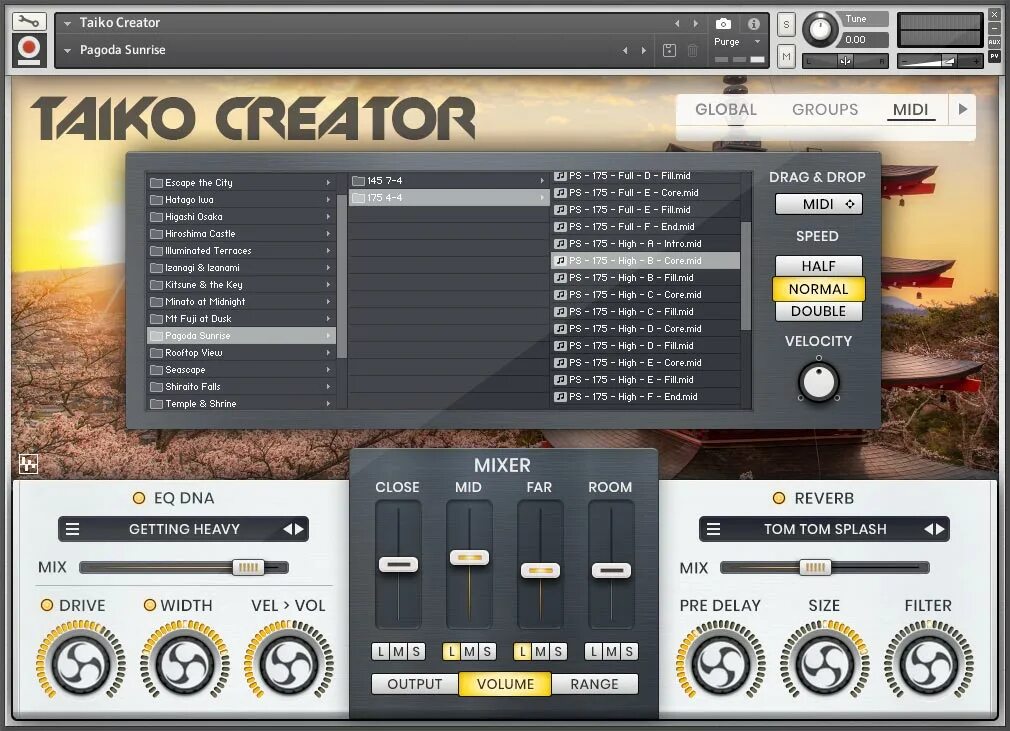The height and width of the screenshot is (731, 1010).
Task: Open the Purge dropdown menu
Action: tap(758, 42)
